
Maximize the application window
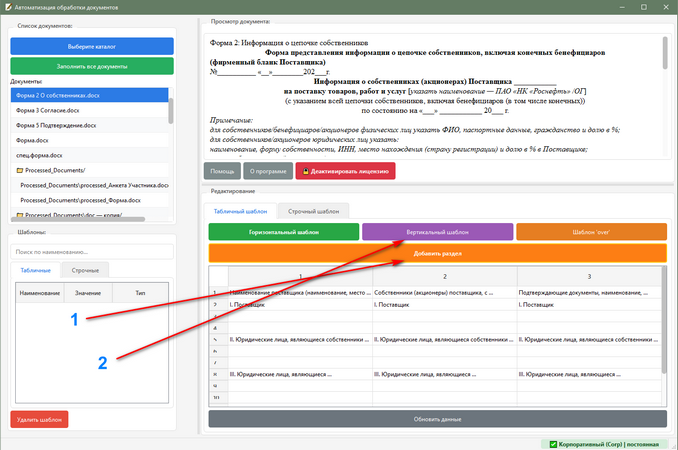click(644, 7)
